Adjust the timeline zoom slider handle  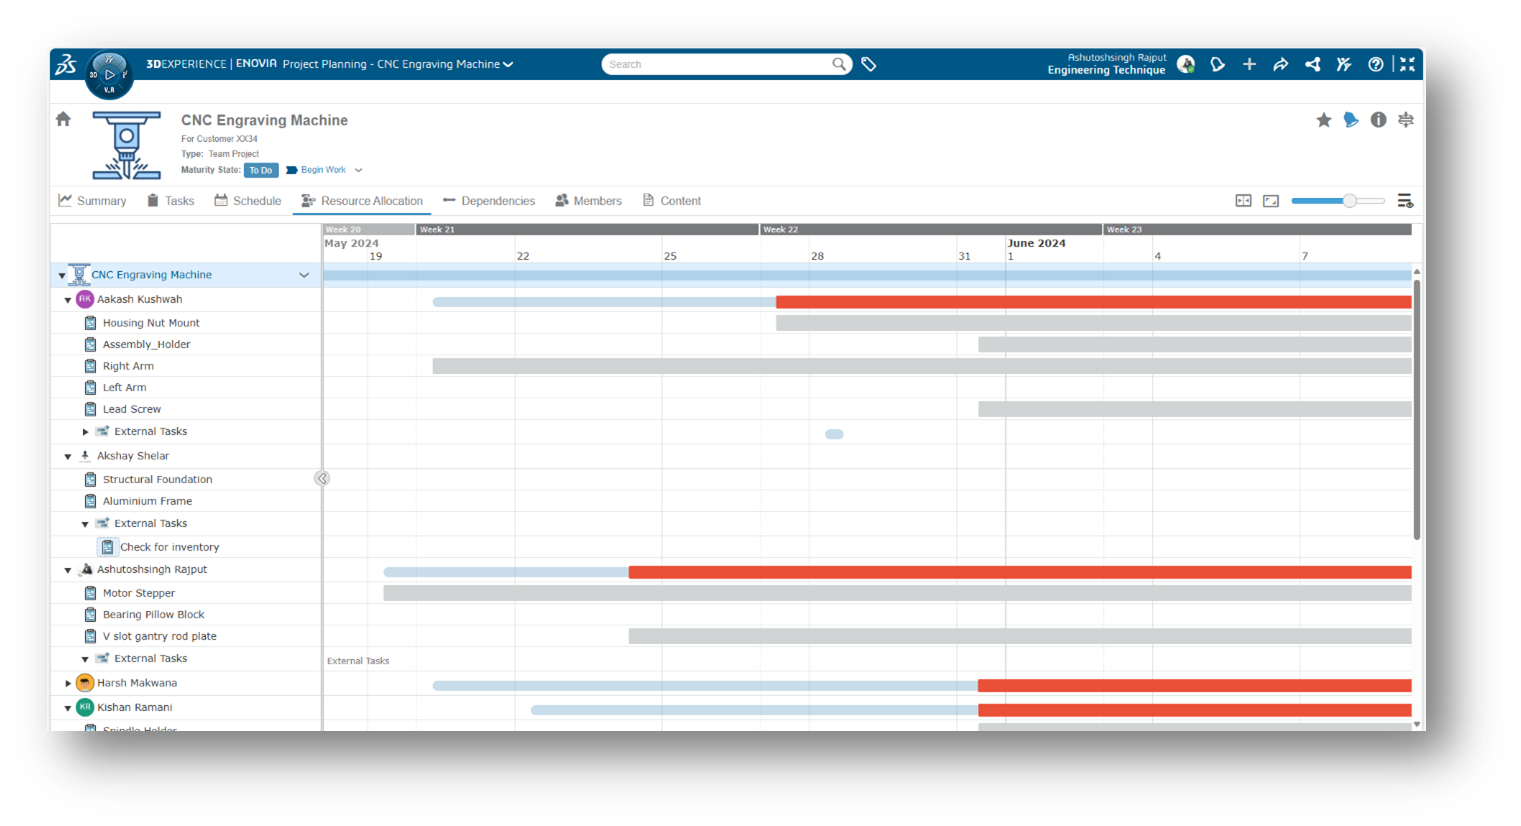[x=1349, y=201]
